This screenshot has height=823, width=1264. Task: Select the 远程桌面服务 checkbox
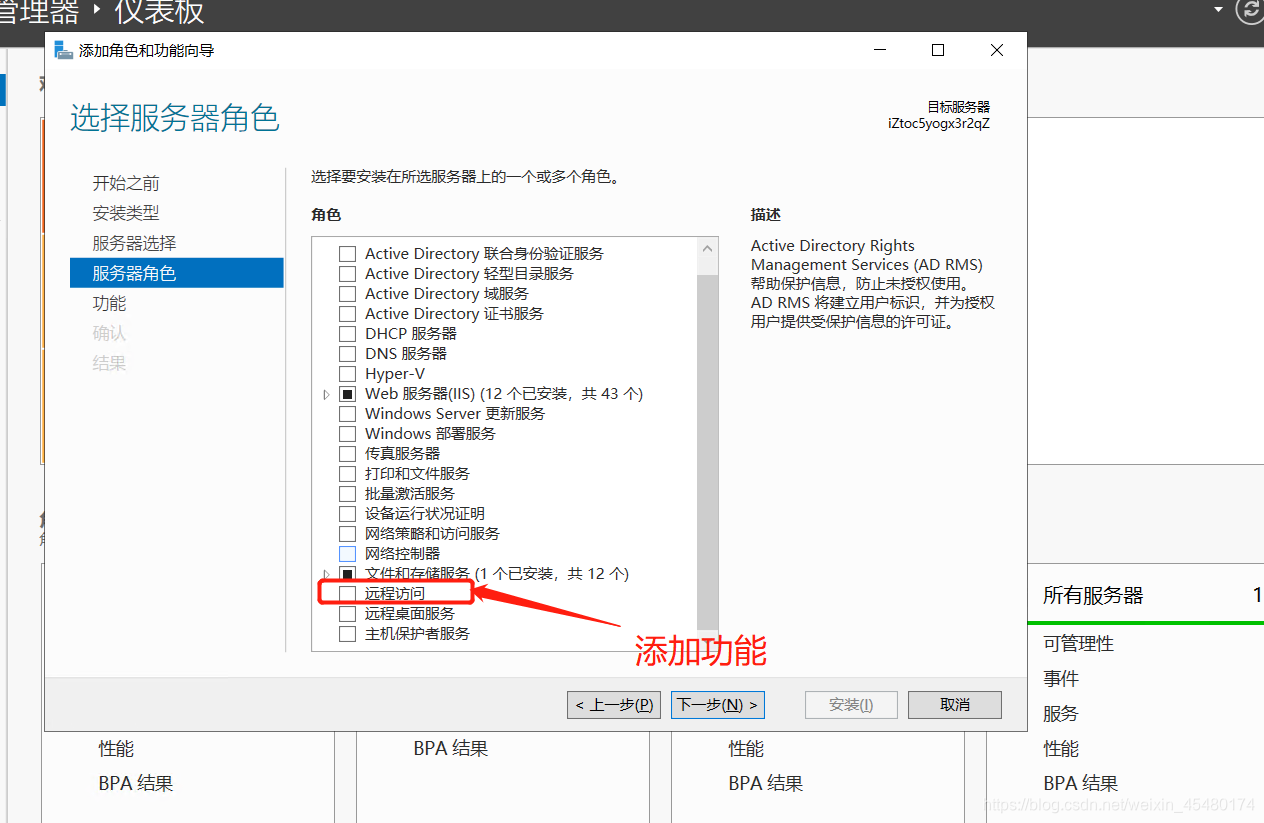347,613
